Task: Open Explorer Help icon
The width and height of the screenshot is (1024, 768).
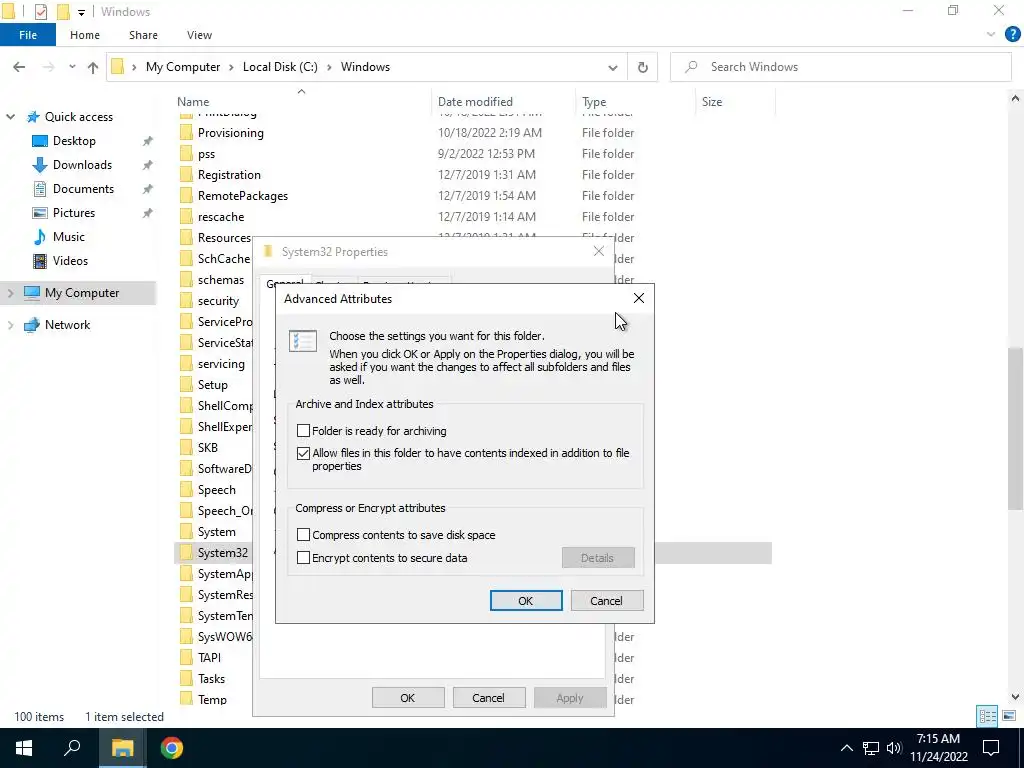Action: click(x=1012, y=35)
